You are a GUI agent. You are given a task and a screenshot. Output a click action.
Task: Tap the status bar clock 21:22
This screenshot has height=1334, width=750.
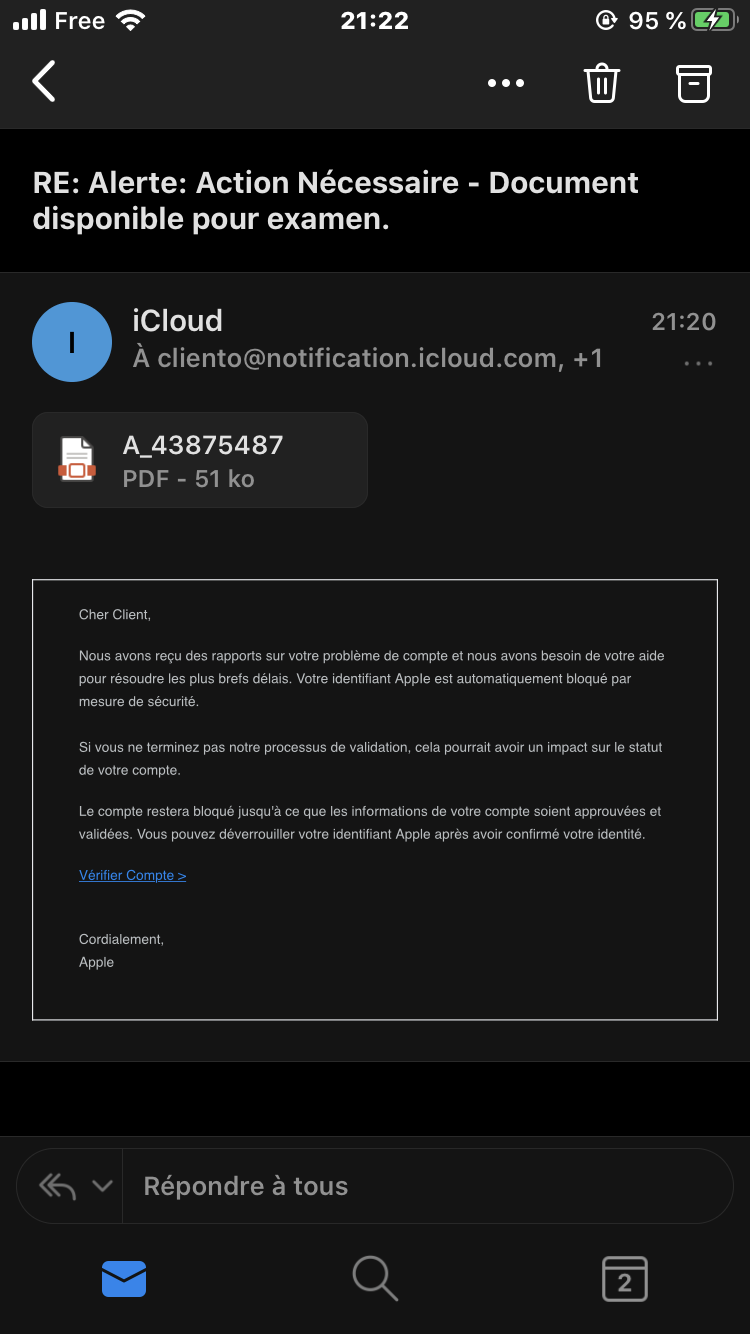(375, 21)
